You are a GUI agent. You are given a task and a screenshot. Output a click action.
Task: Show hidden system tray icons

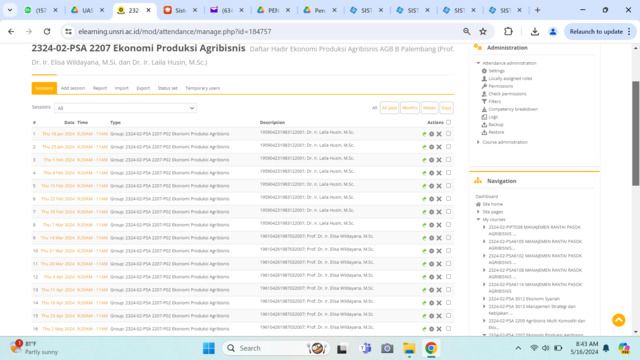click(x=518, y=348)
